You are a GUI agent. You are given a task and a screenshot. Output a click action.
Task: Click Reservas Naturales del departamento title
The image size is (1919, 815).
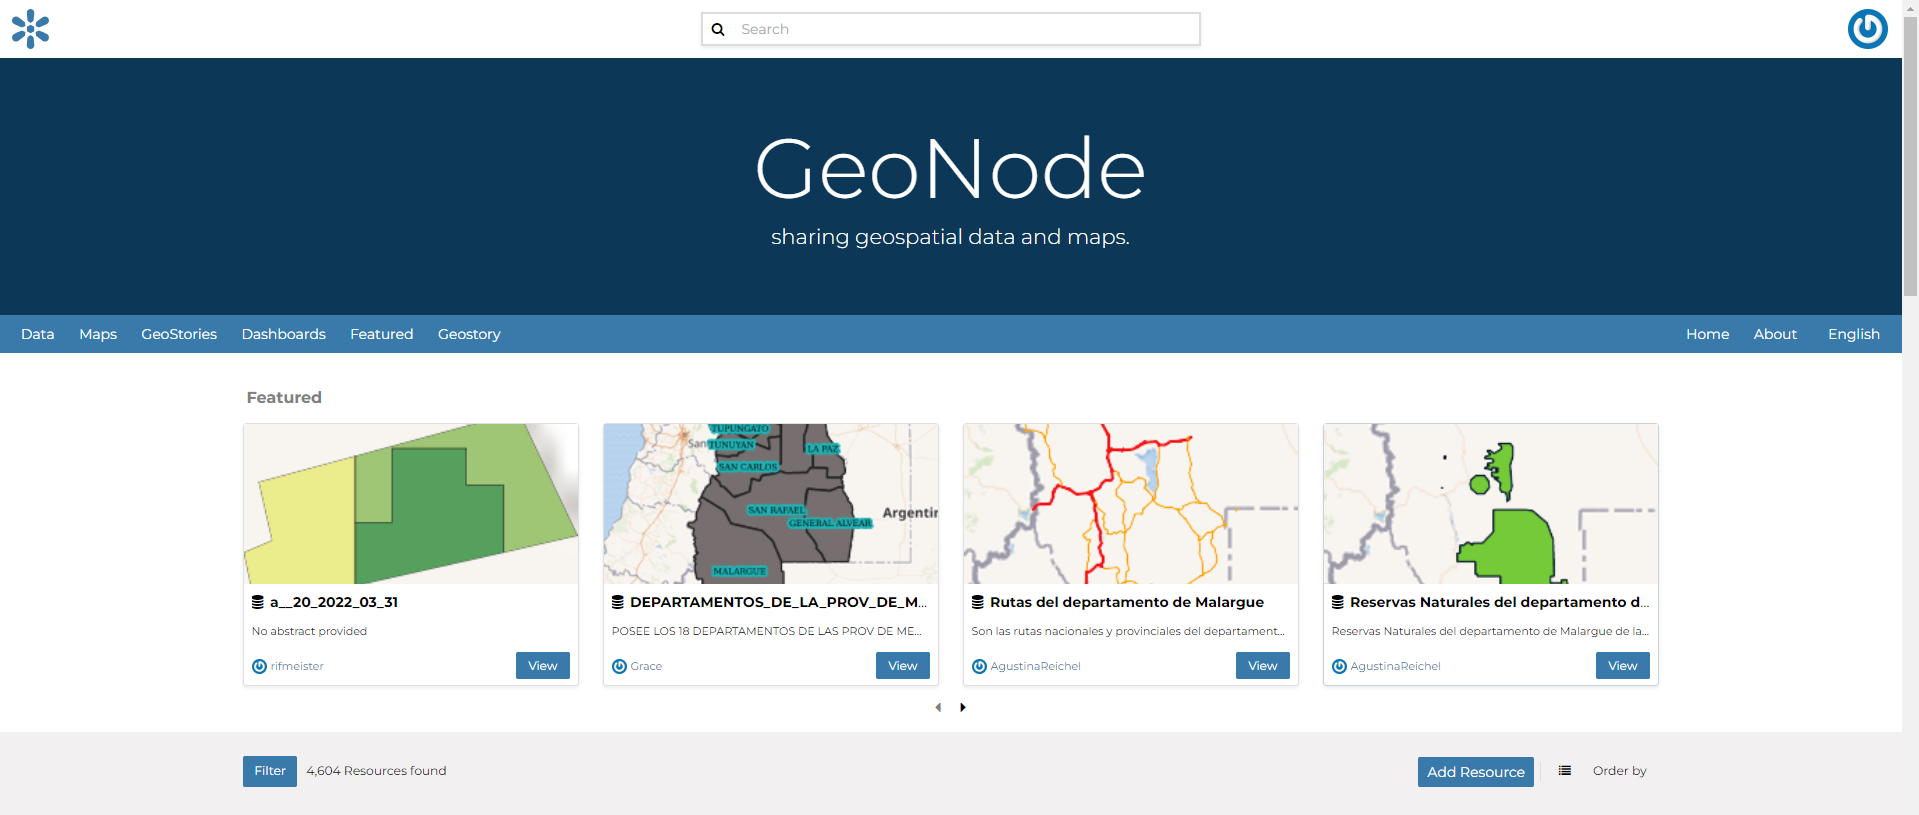[x=1499, y=602]
